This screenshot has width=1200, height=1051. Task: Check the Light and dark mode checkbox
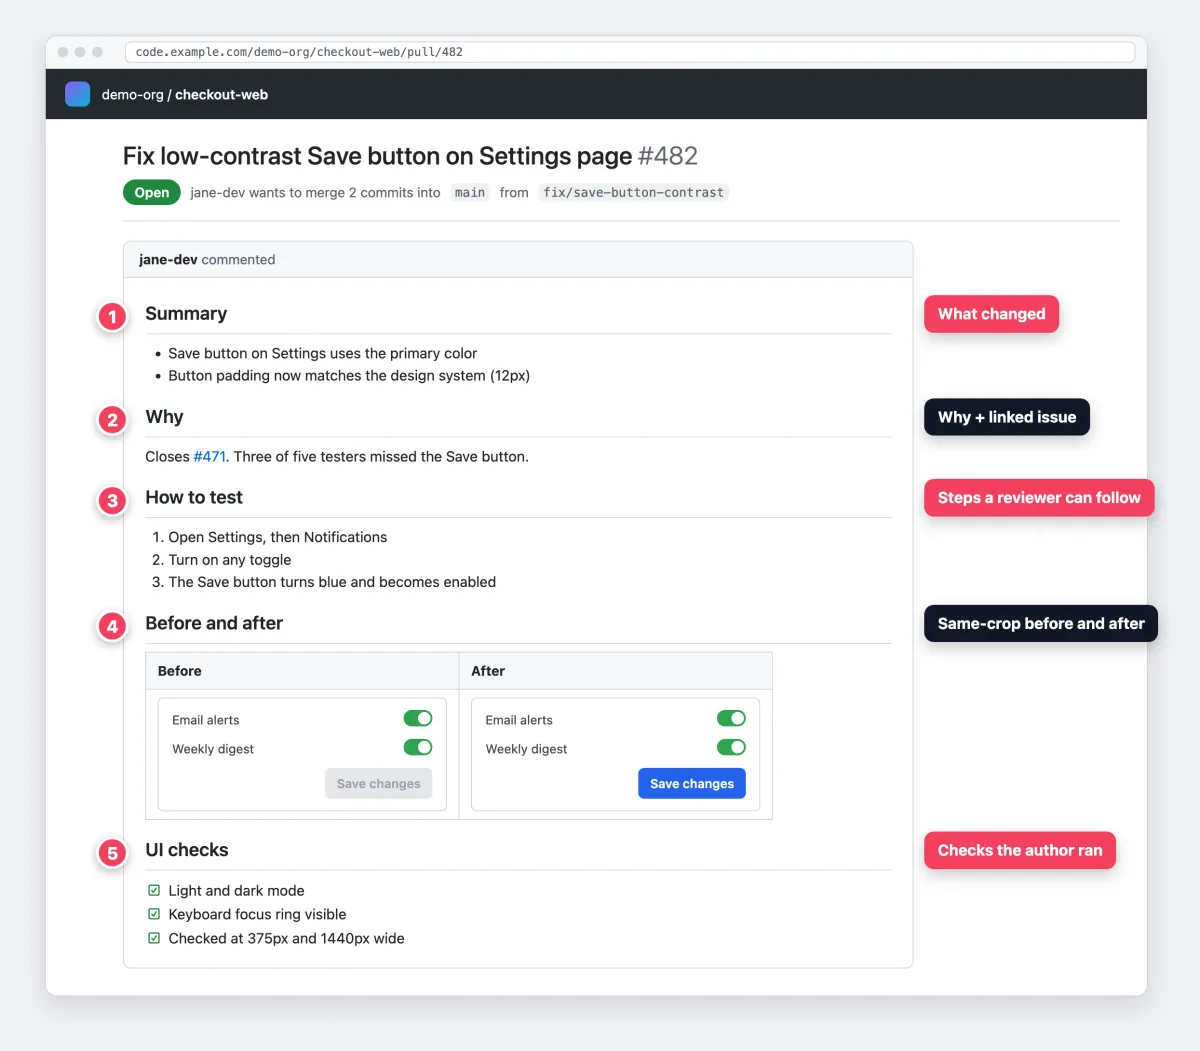click(x=154, y=890)
